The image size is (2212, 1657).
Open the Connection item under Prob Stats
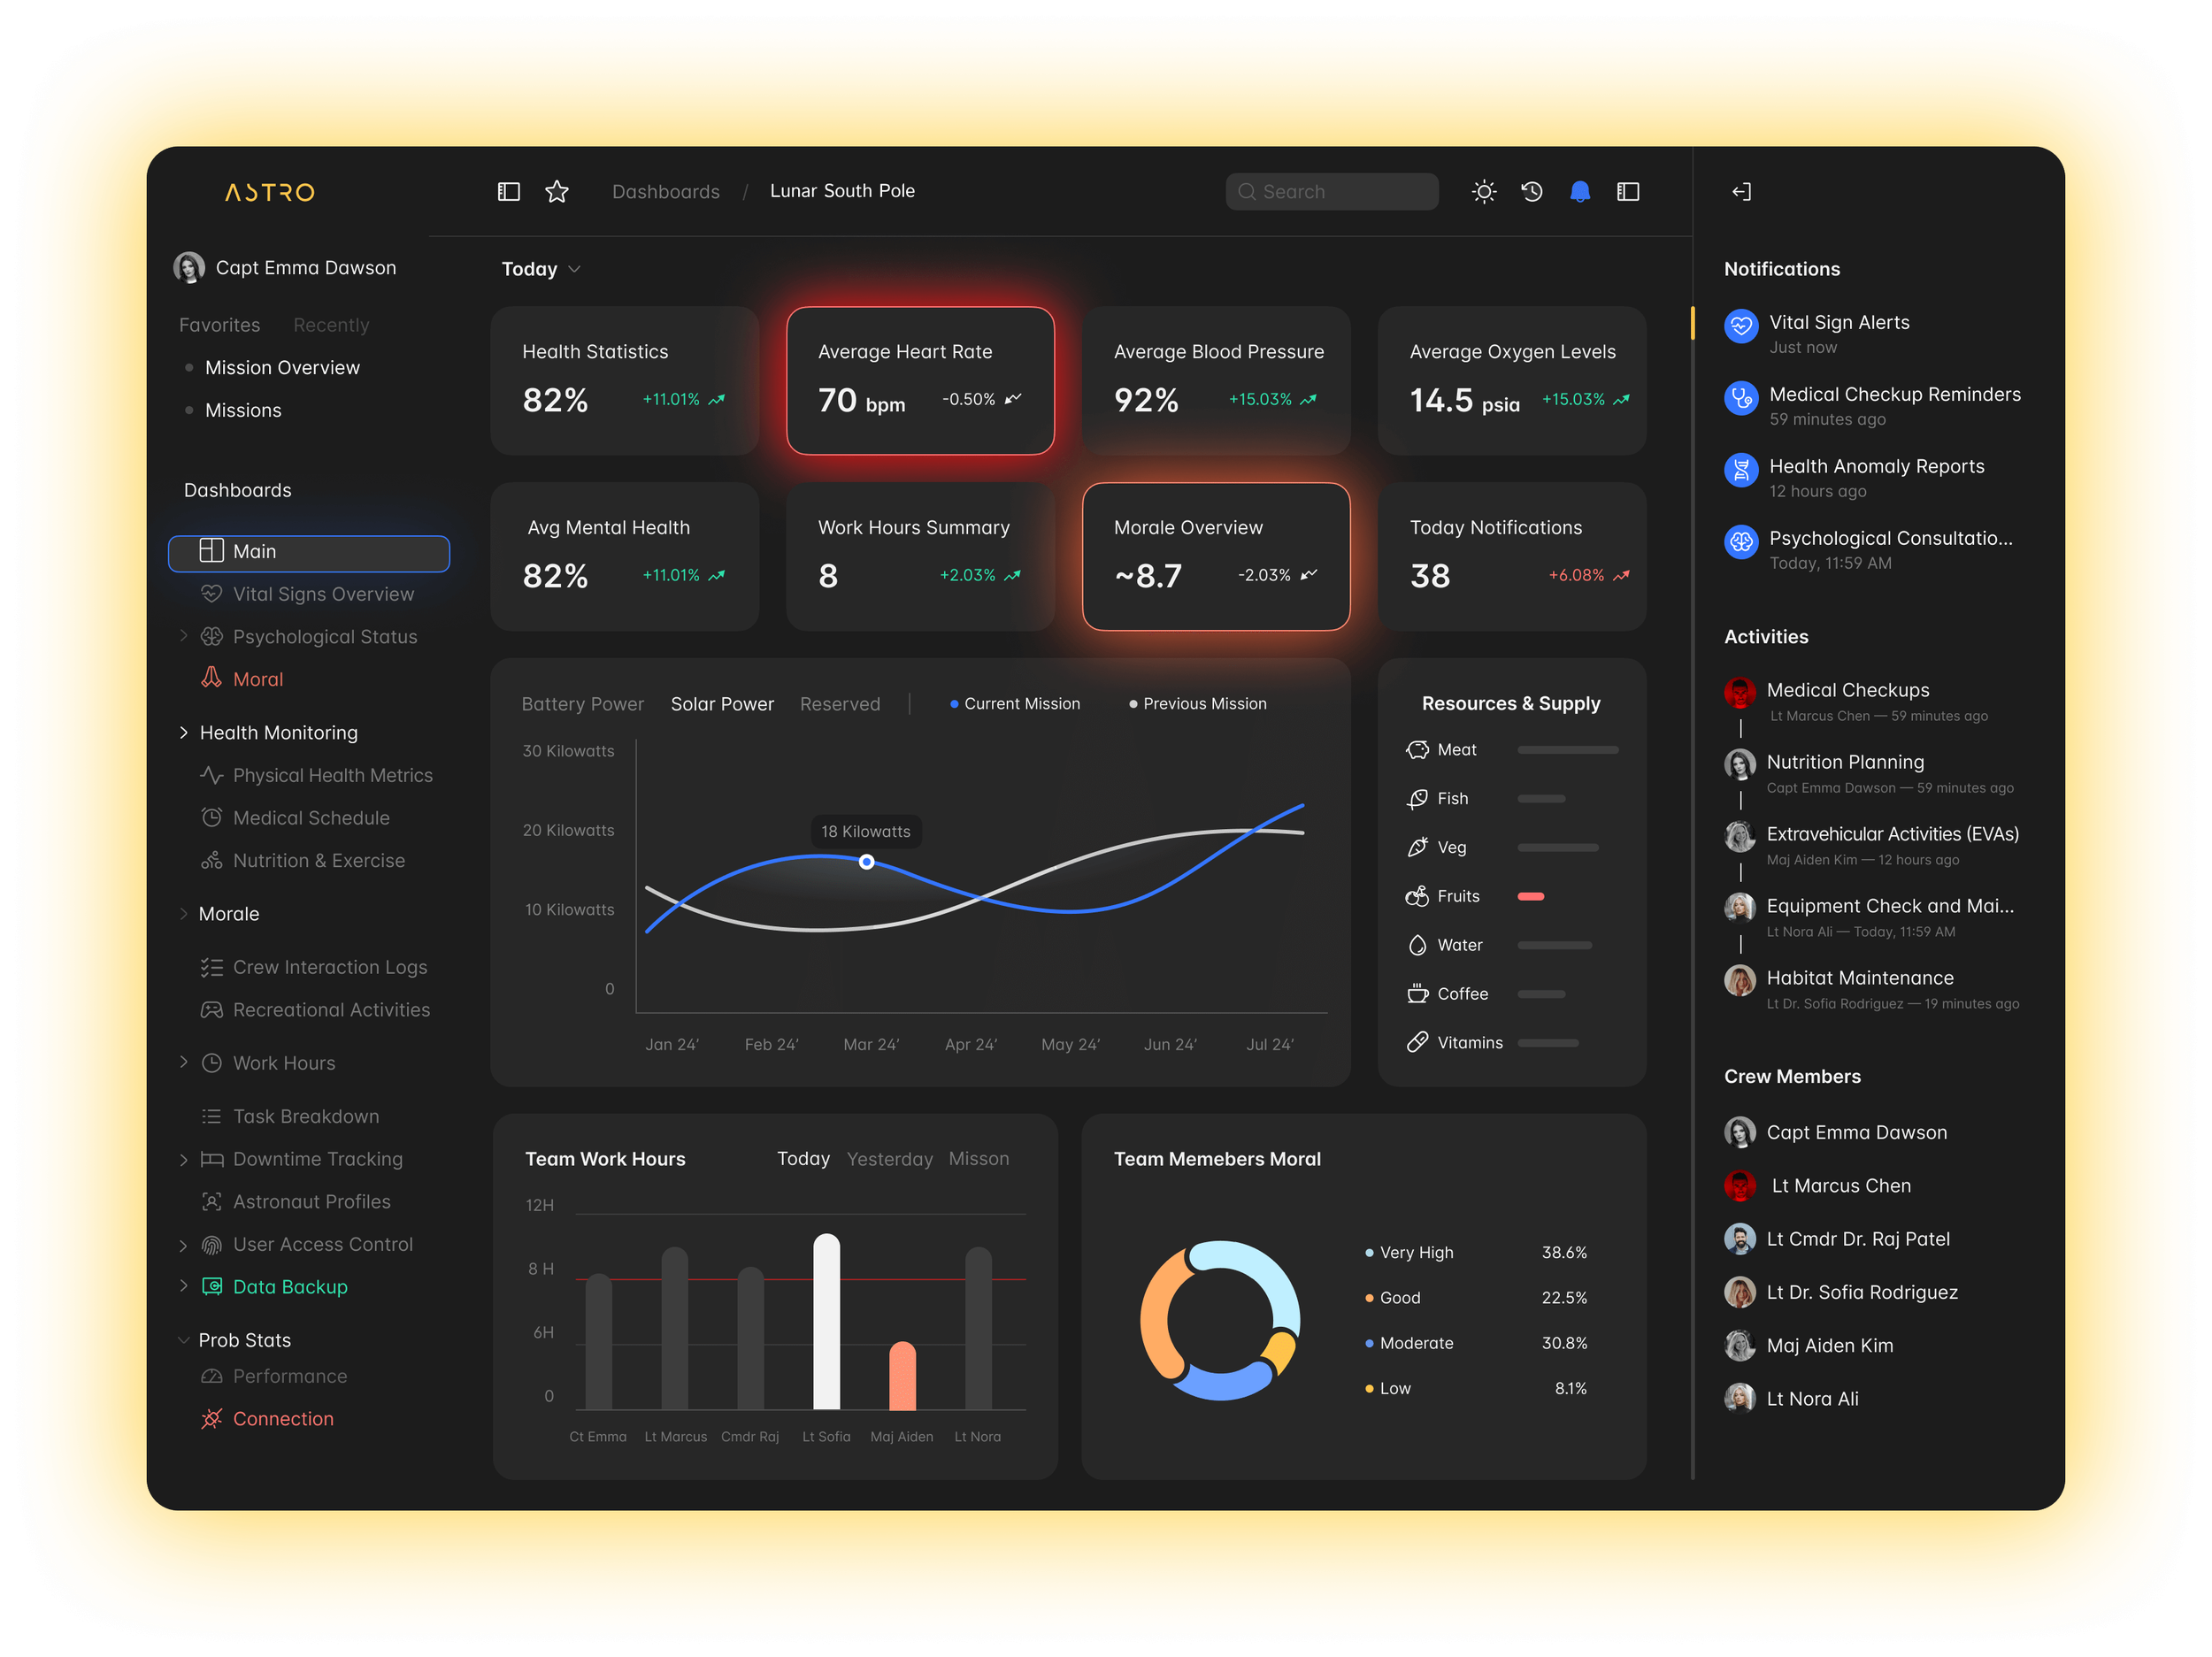(x=283, y=1418)
